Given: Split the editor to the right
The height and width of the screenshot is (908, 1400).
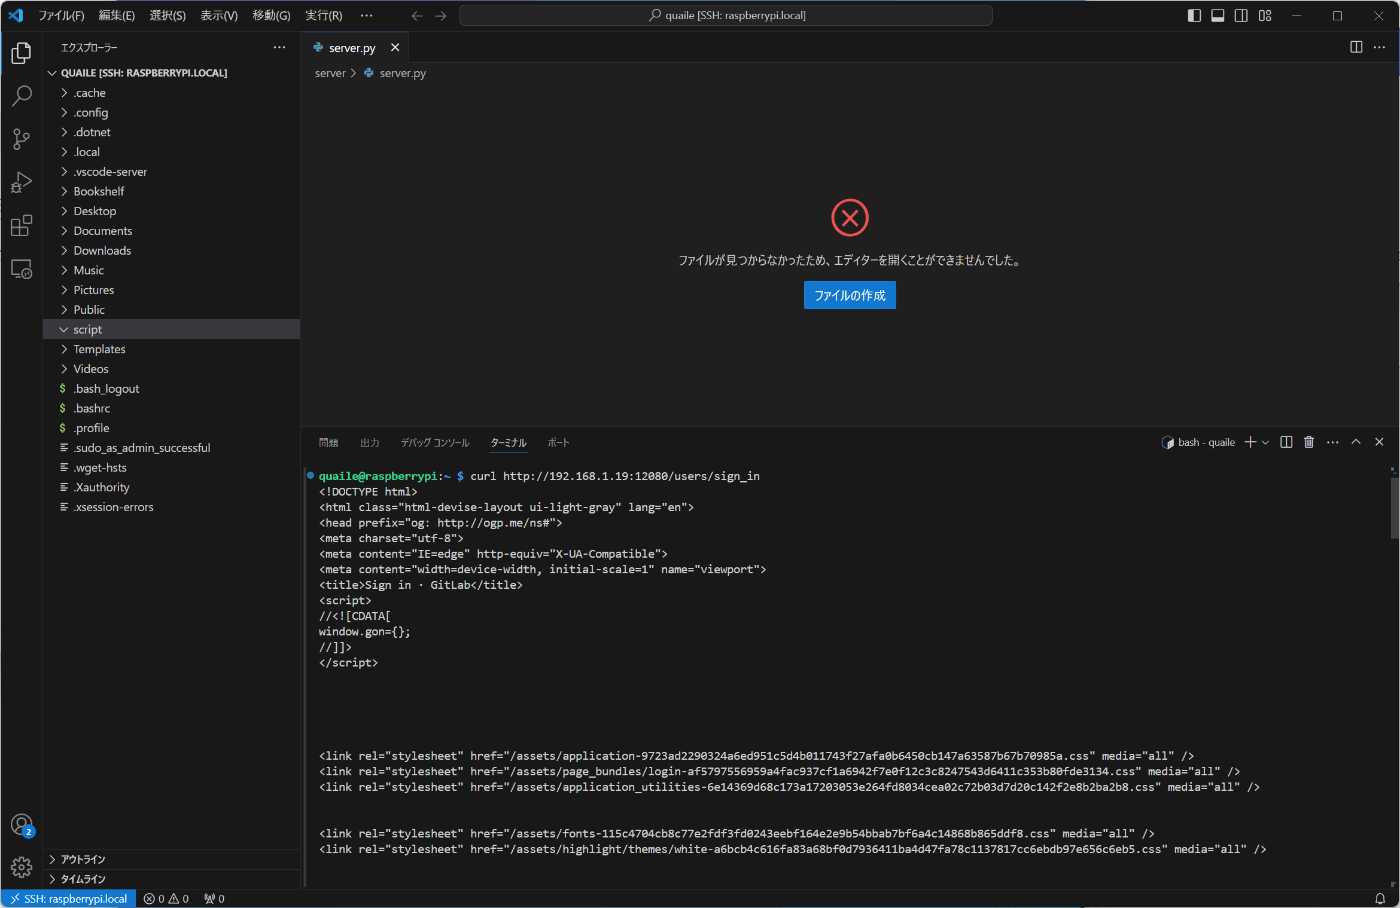Looking at the screenshot, I should tap(1356, 47).
